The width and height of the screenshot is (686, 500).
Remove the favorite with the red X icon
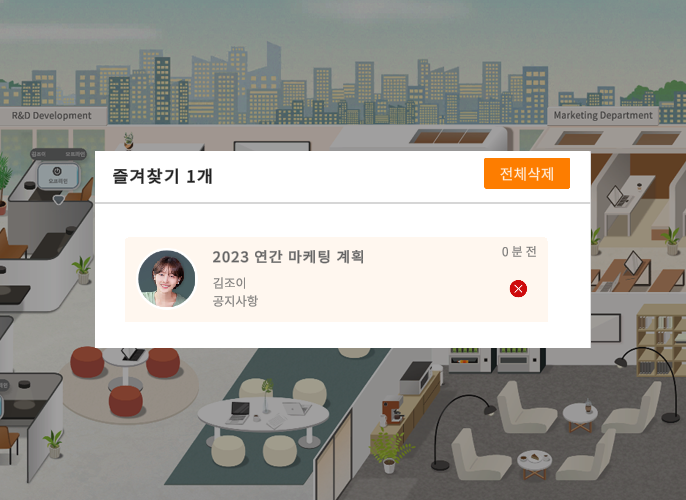pos(518,289)
